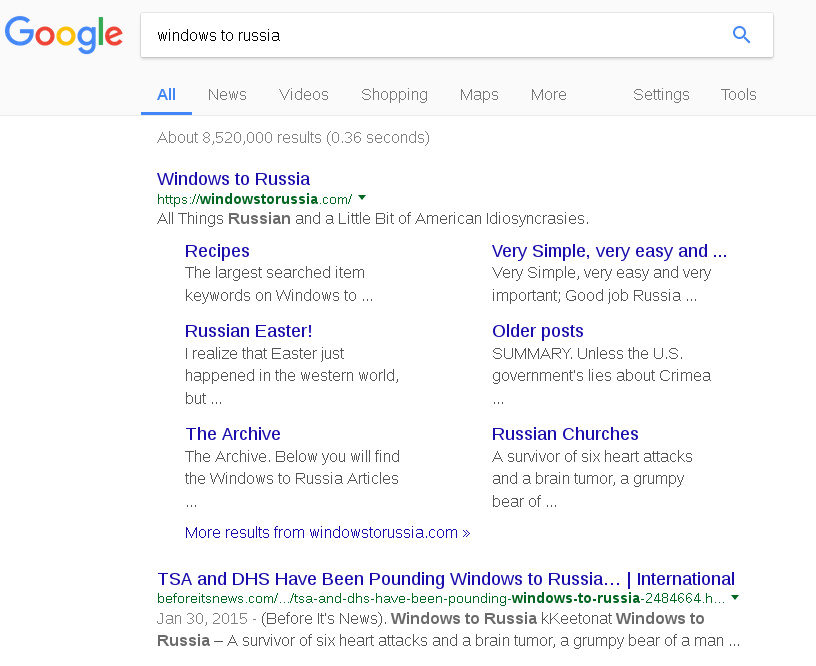Open the 'Older posts' sitelink

tap(538, 331)
